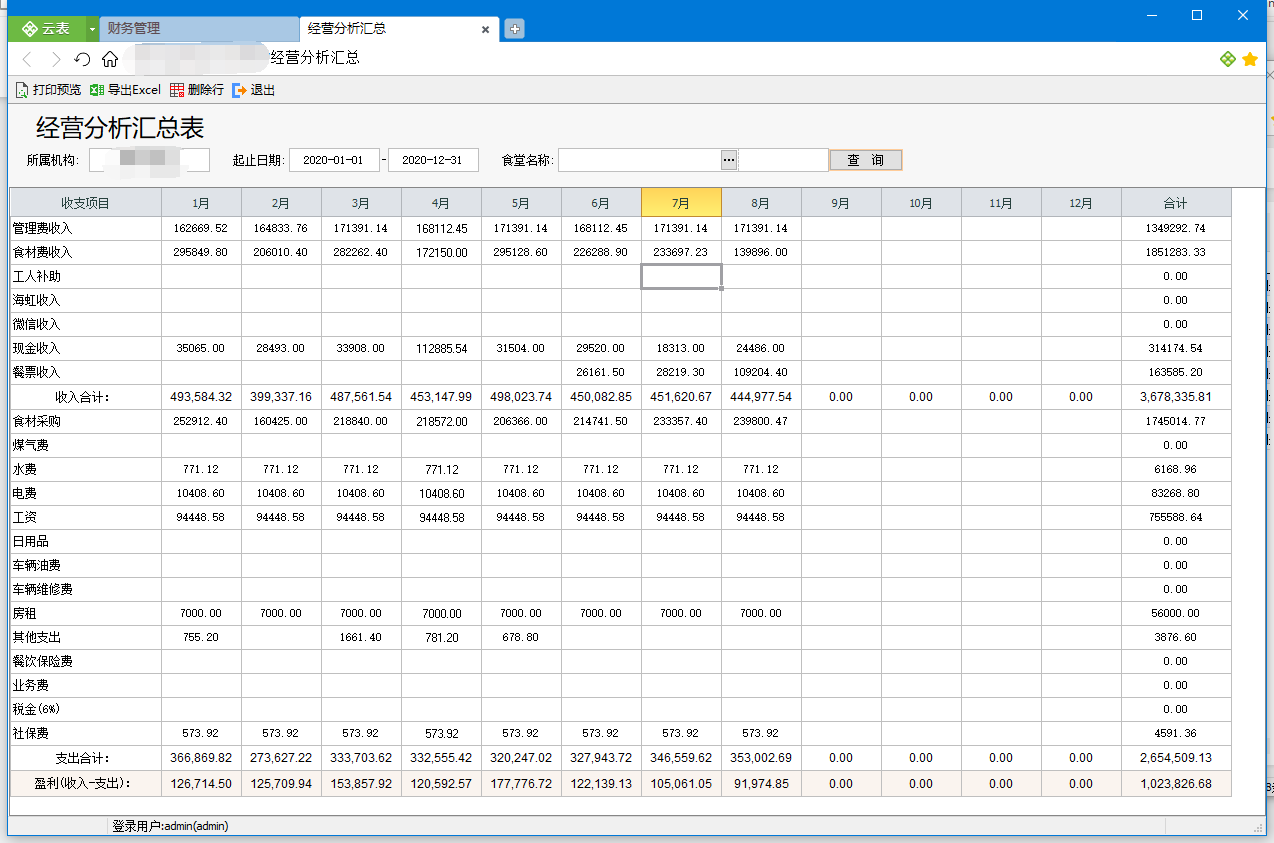Image resolution: width=1274 pixels, height=843 pixels.
Task: Click the start date field 2020-01-01
Action: pos(334,160)
